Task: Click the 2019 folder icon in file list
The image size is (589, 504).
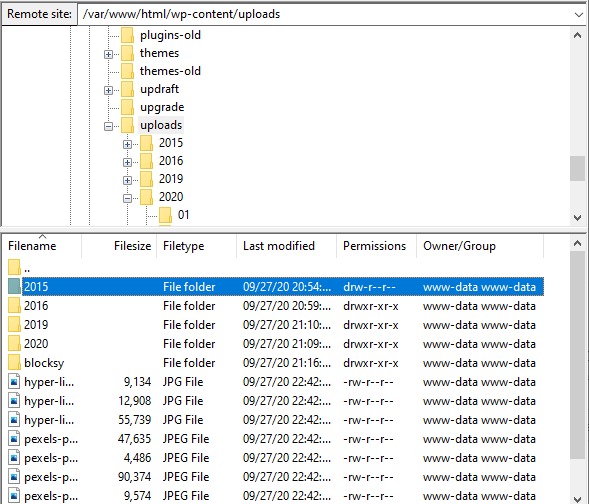Action: click(x=14, y=324)
